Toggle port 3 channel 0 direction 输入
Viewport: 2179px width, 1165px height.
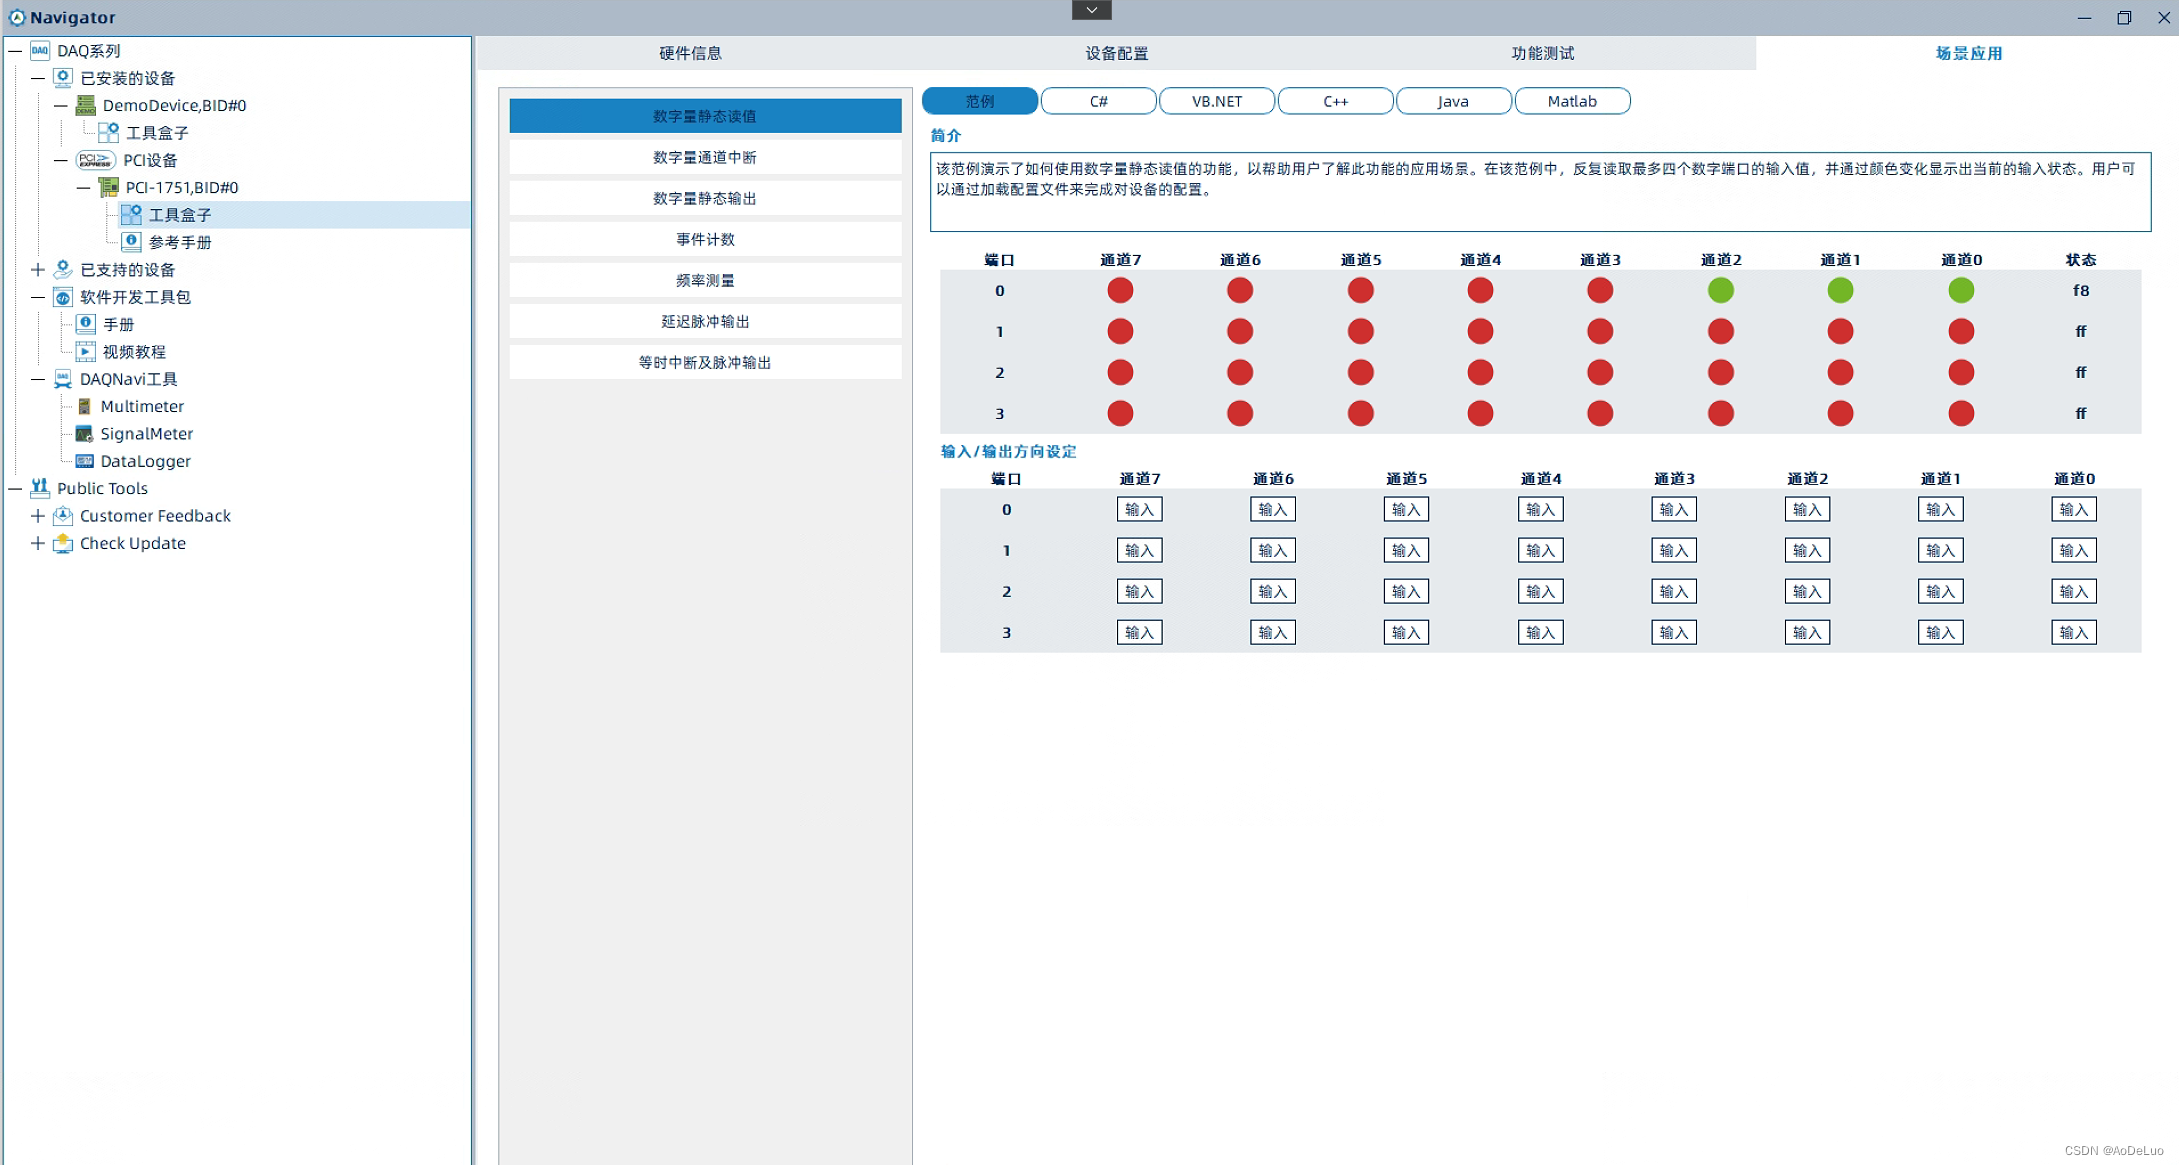point(2073,633)
